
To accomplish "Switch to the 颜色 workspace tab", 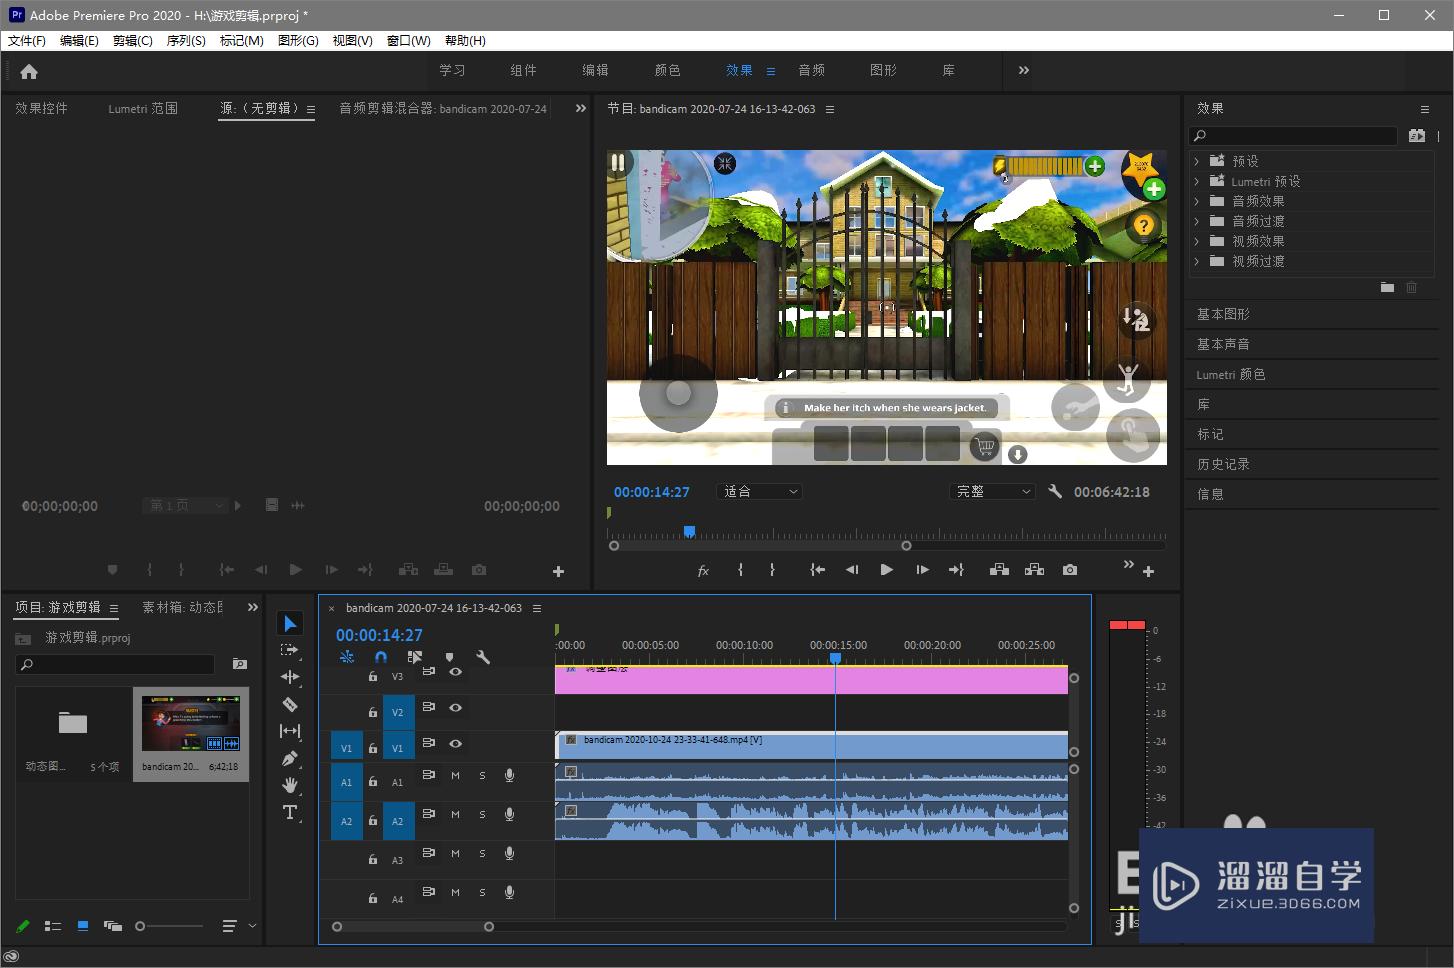I will pos(667,70).
